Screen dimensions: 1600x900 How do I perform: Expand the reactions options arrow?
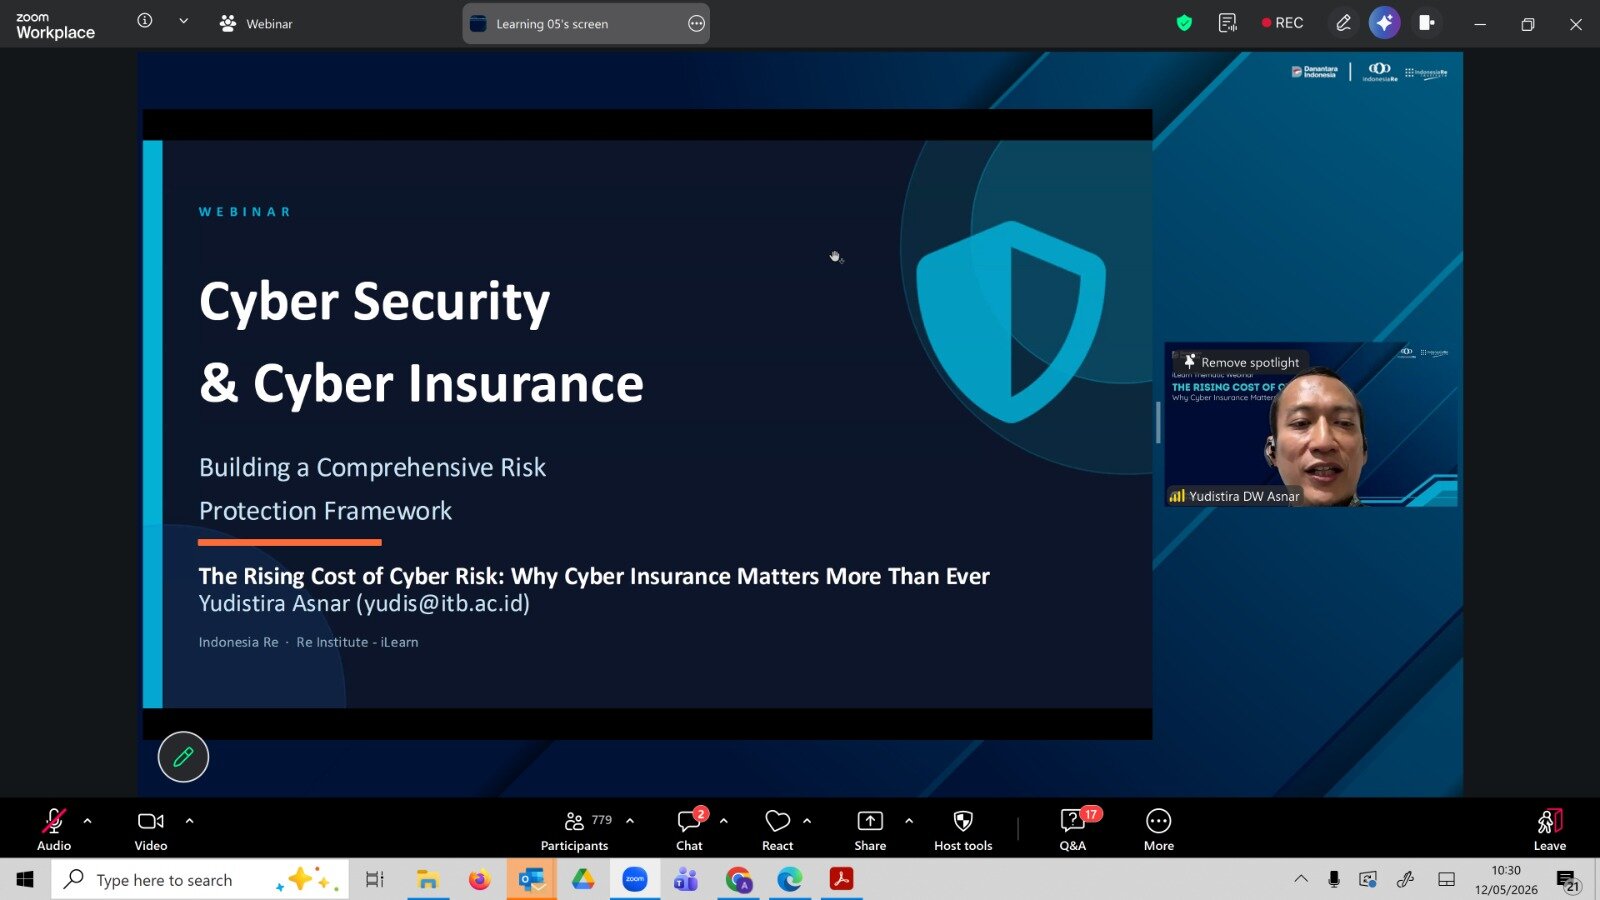click(807, 821)
